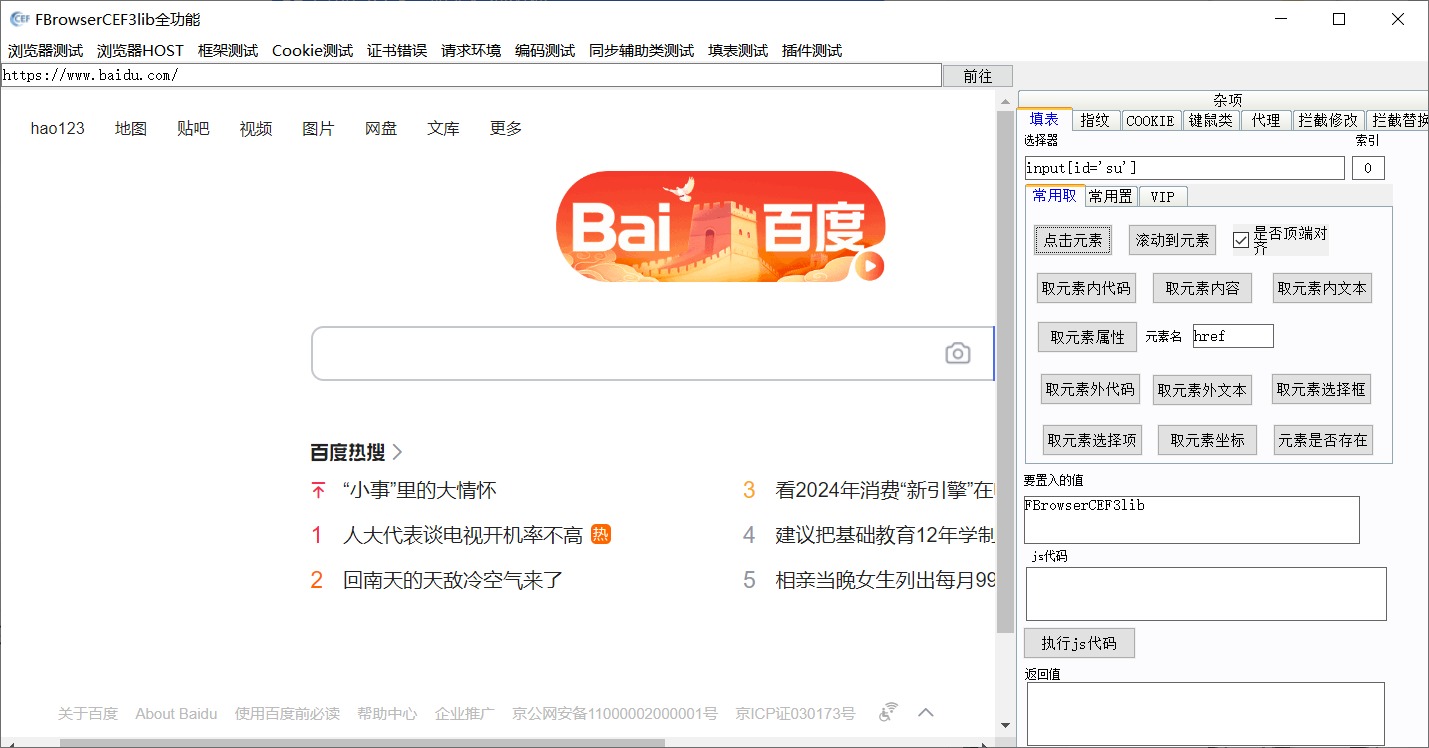This screenshot has height=748, width=1429.
Task: Toggle the 是否顶端对齐 checkbox
Action: coord(1241,240)
